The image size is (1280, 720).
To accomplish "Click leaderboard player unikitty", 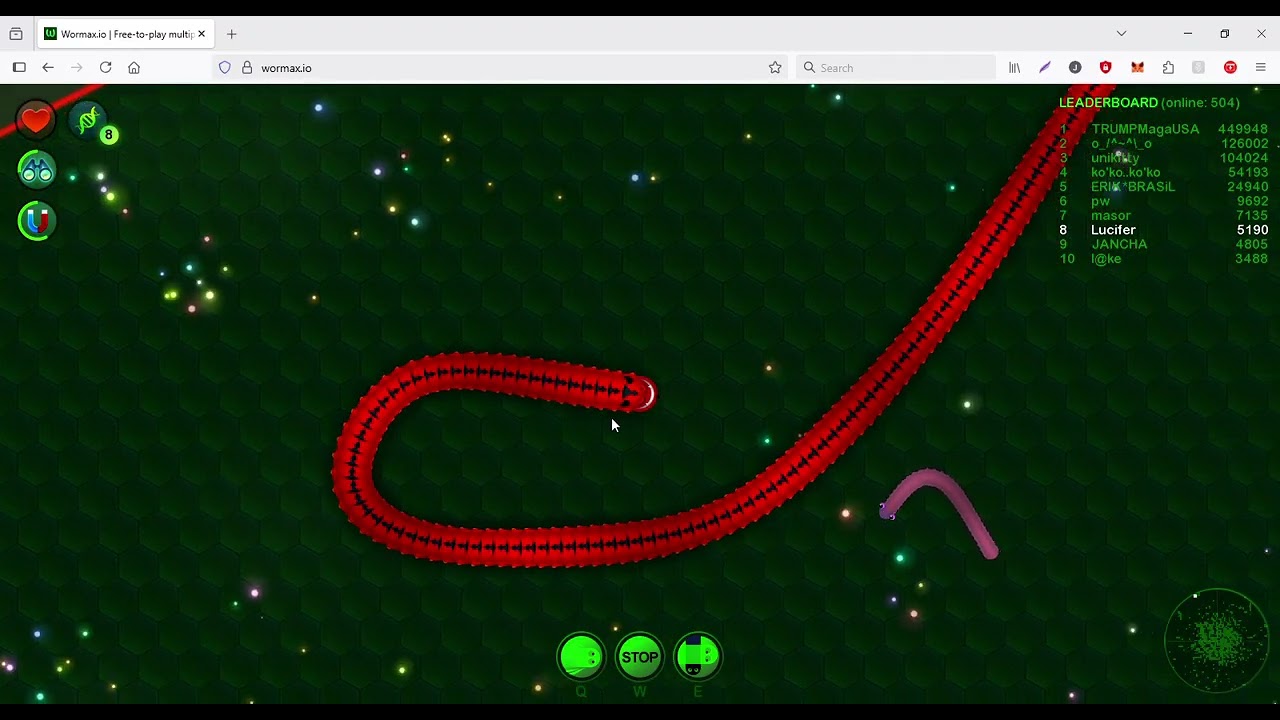I will tap(1115, 158).
